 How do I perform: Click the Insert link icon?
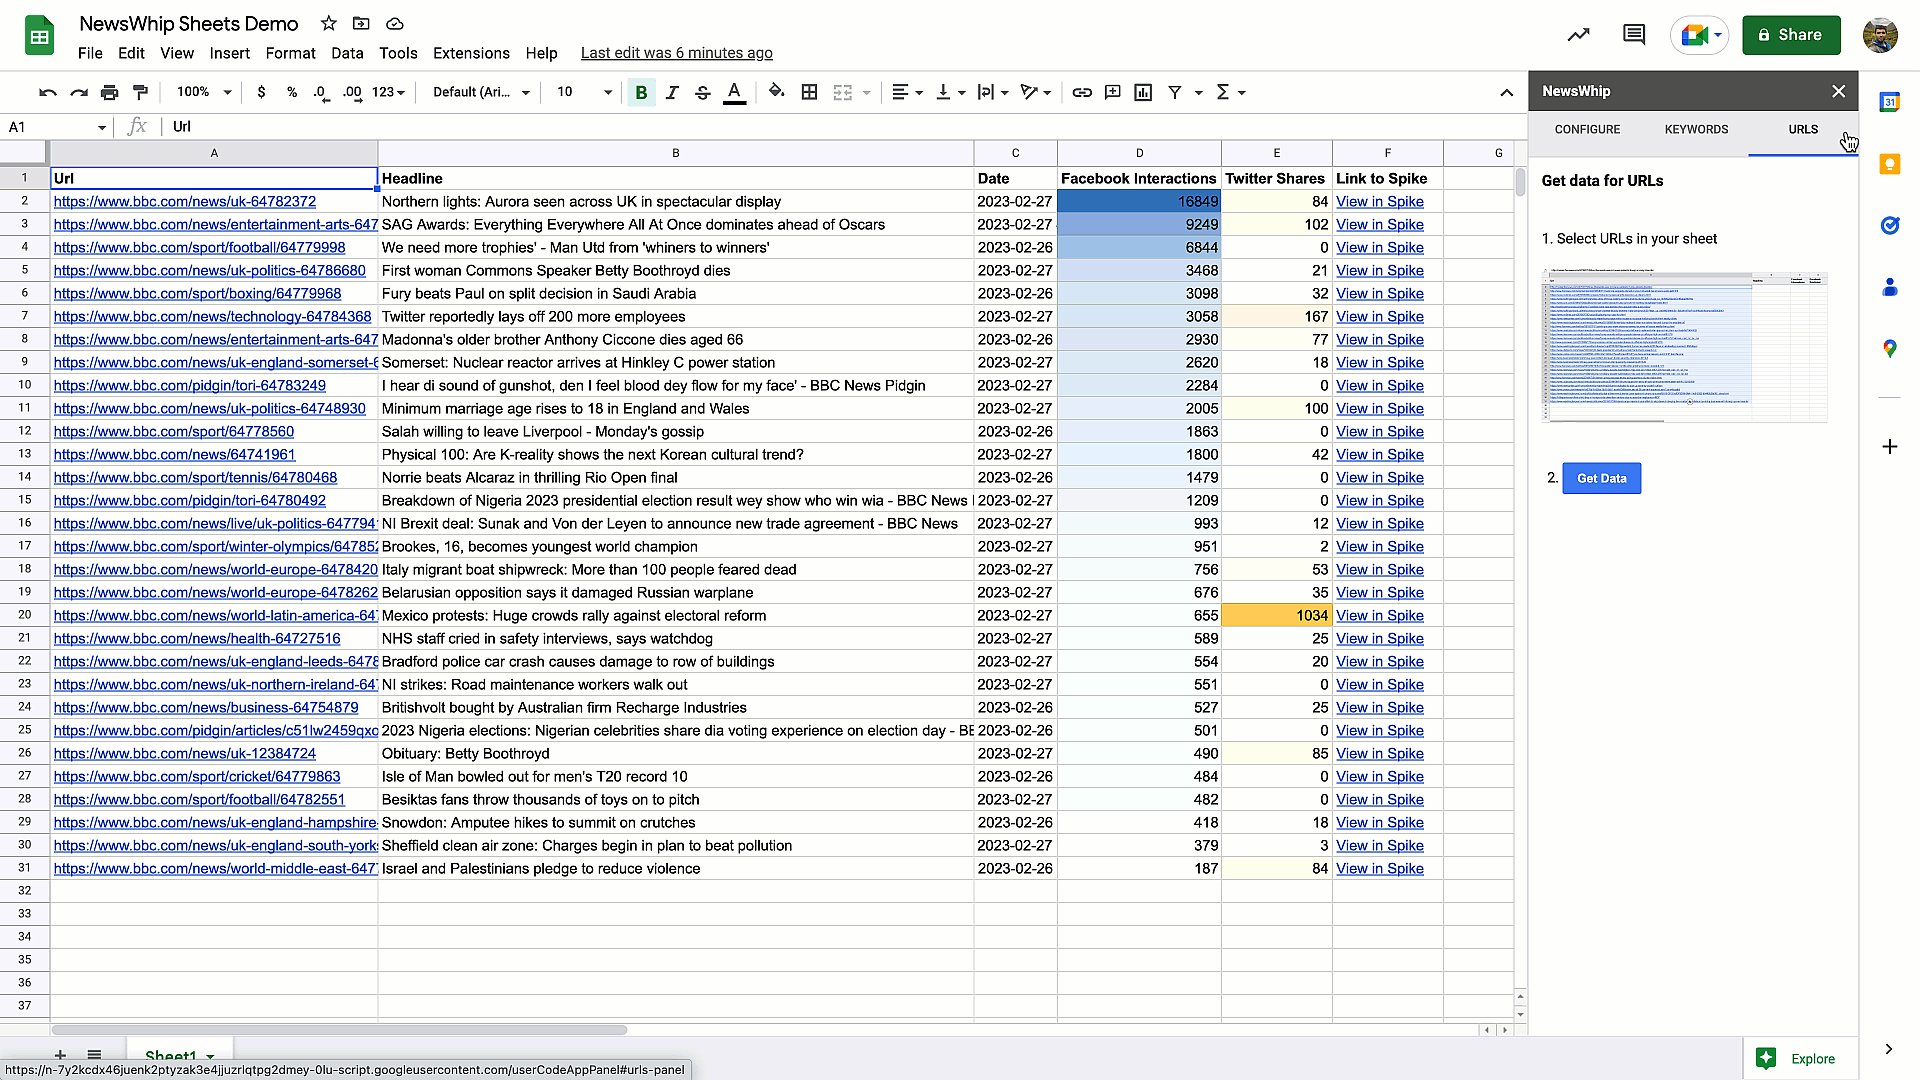1081,92
